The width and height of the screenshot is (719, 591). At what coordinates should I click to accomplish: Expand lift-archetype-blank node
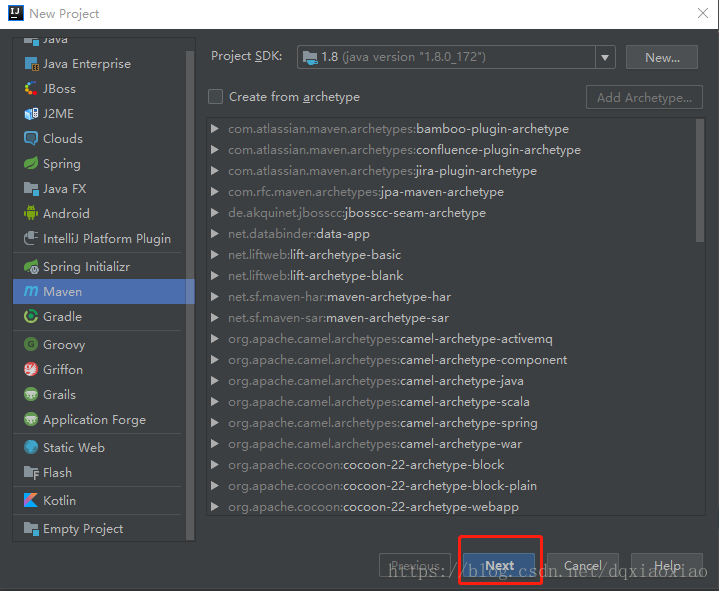point(214,276)
